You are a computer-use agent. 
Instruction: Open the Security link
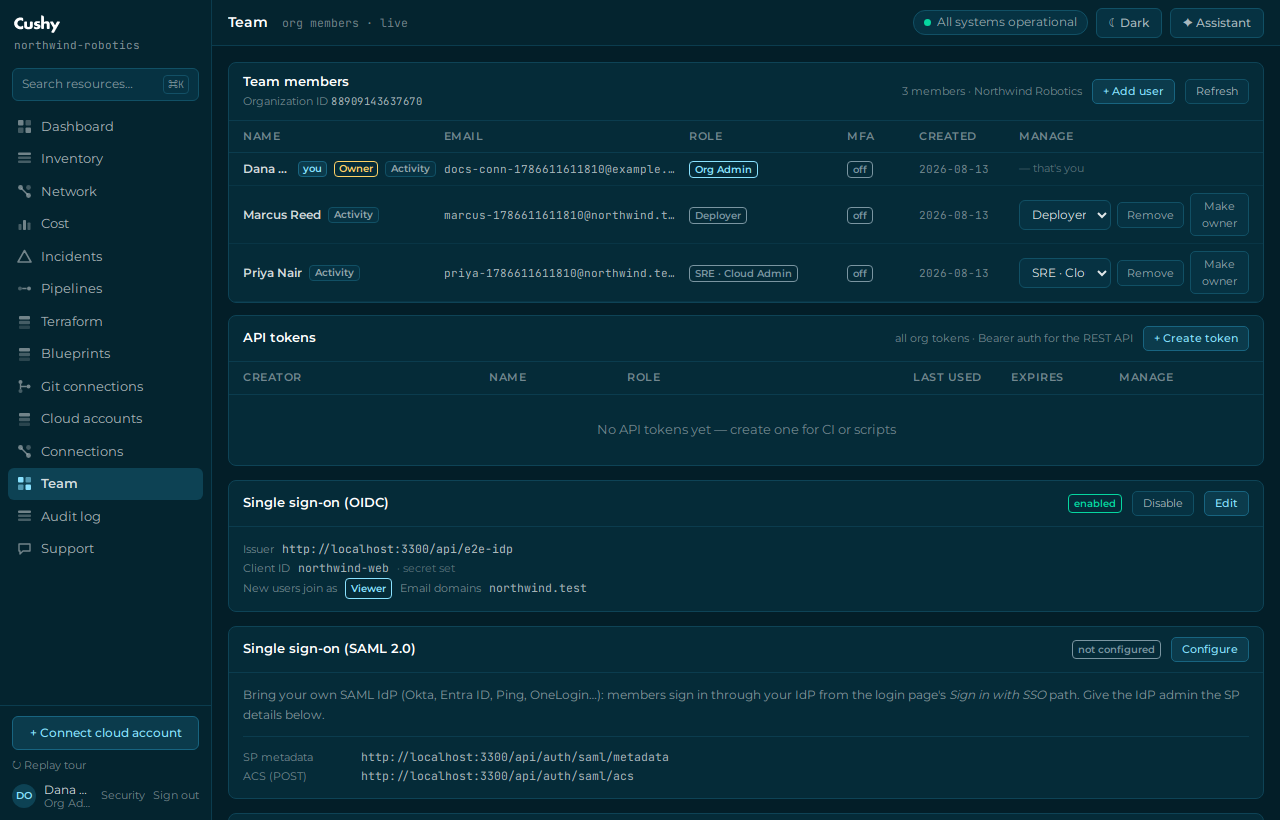[x=123, y=795]
